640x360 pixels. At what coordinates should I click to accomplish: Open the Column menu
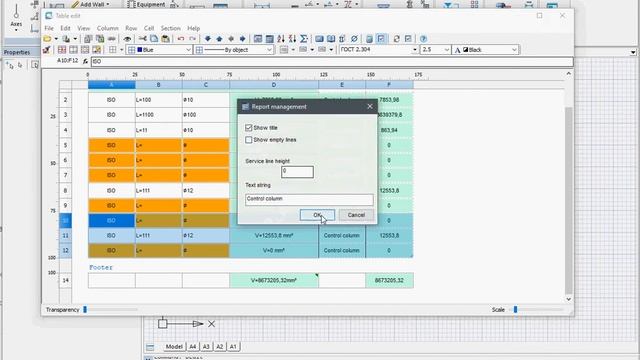click(x=108, y=28)
